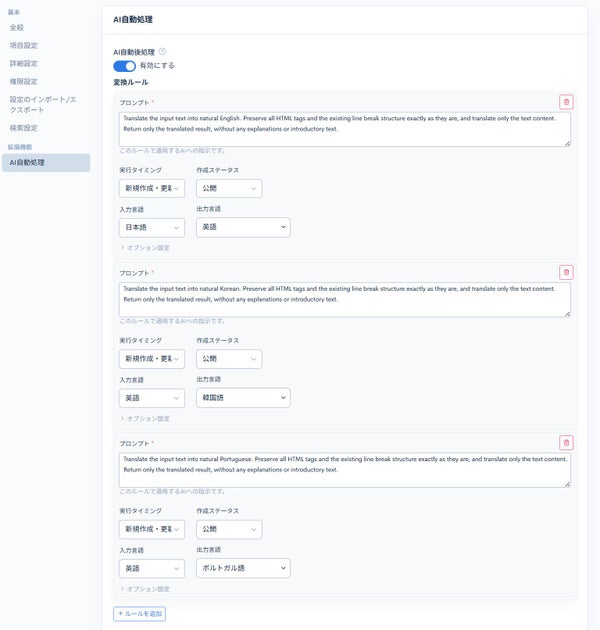Select AI自動処理 in sidebar
This screenshot has height=630, width=600.
coord(46,163)
